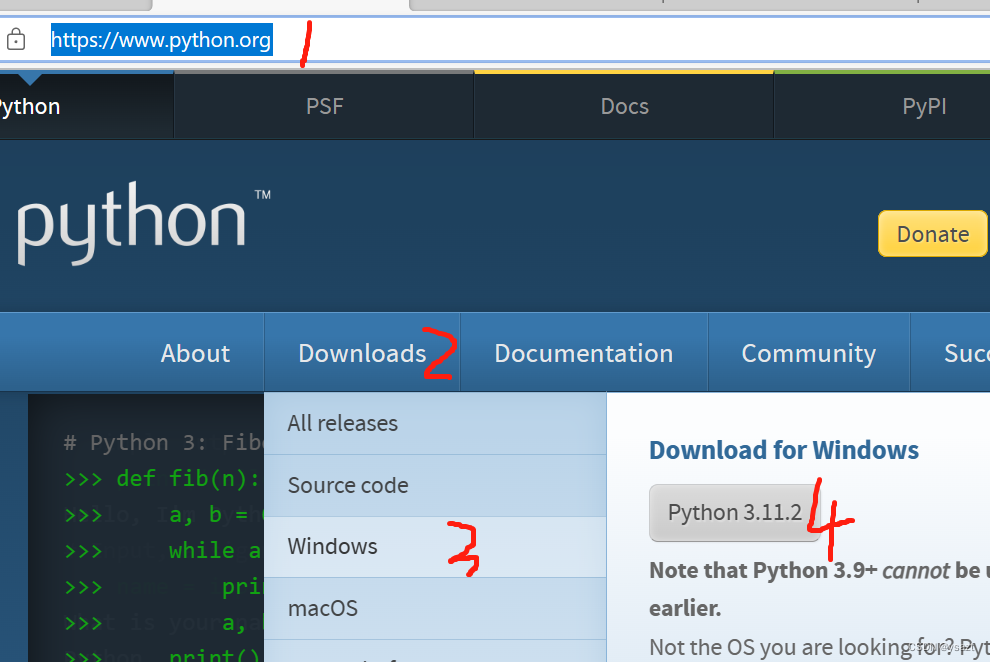The image size is (990, 662).
Task: Choose macOS in Downloads dropdown
Action: point(435,608)
